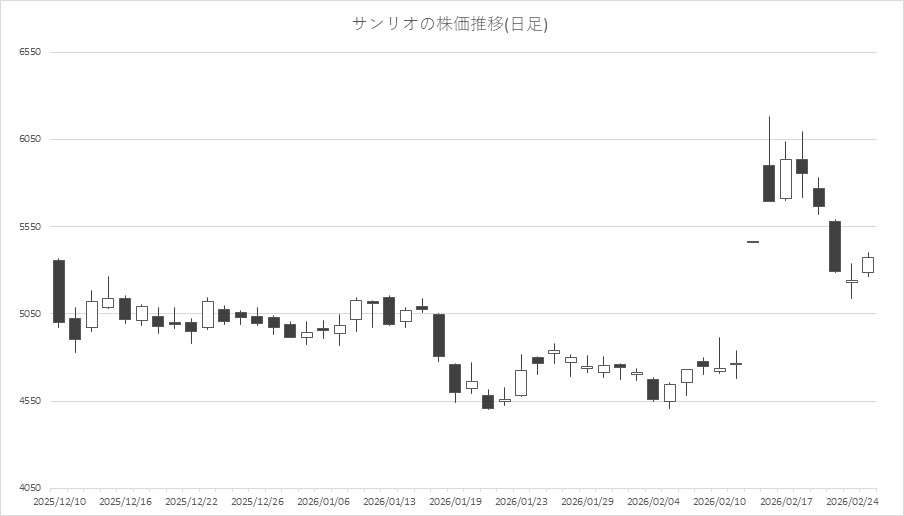Click the 4050 axis label at bottom
This screenshot has height=516, width=904.
29,488
